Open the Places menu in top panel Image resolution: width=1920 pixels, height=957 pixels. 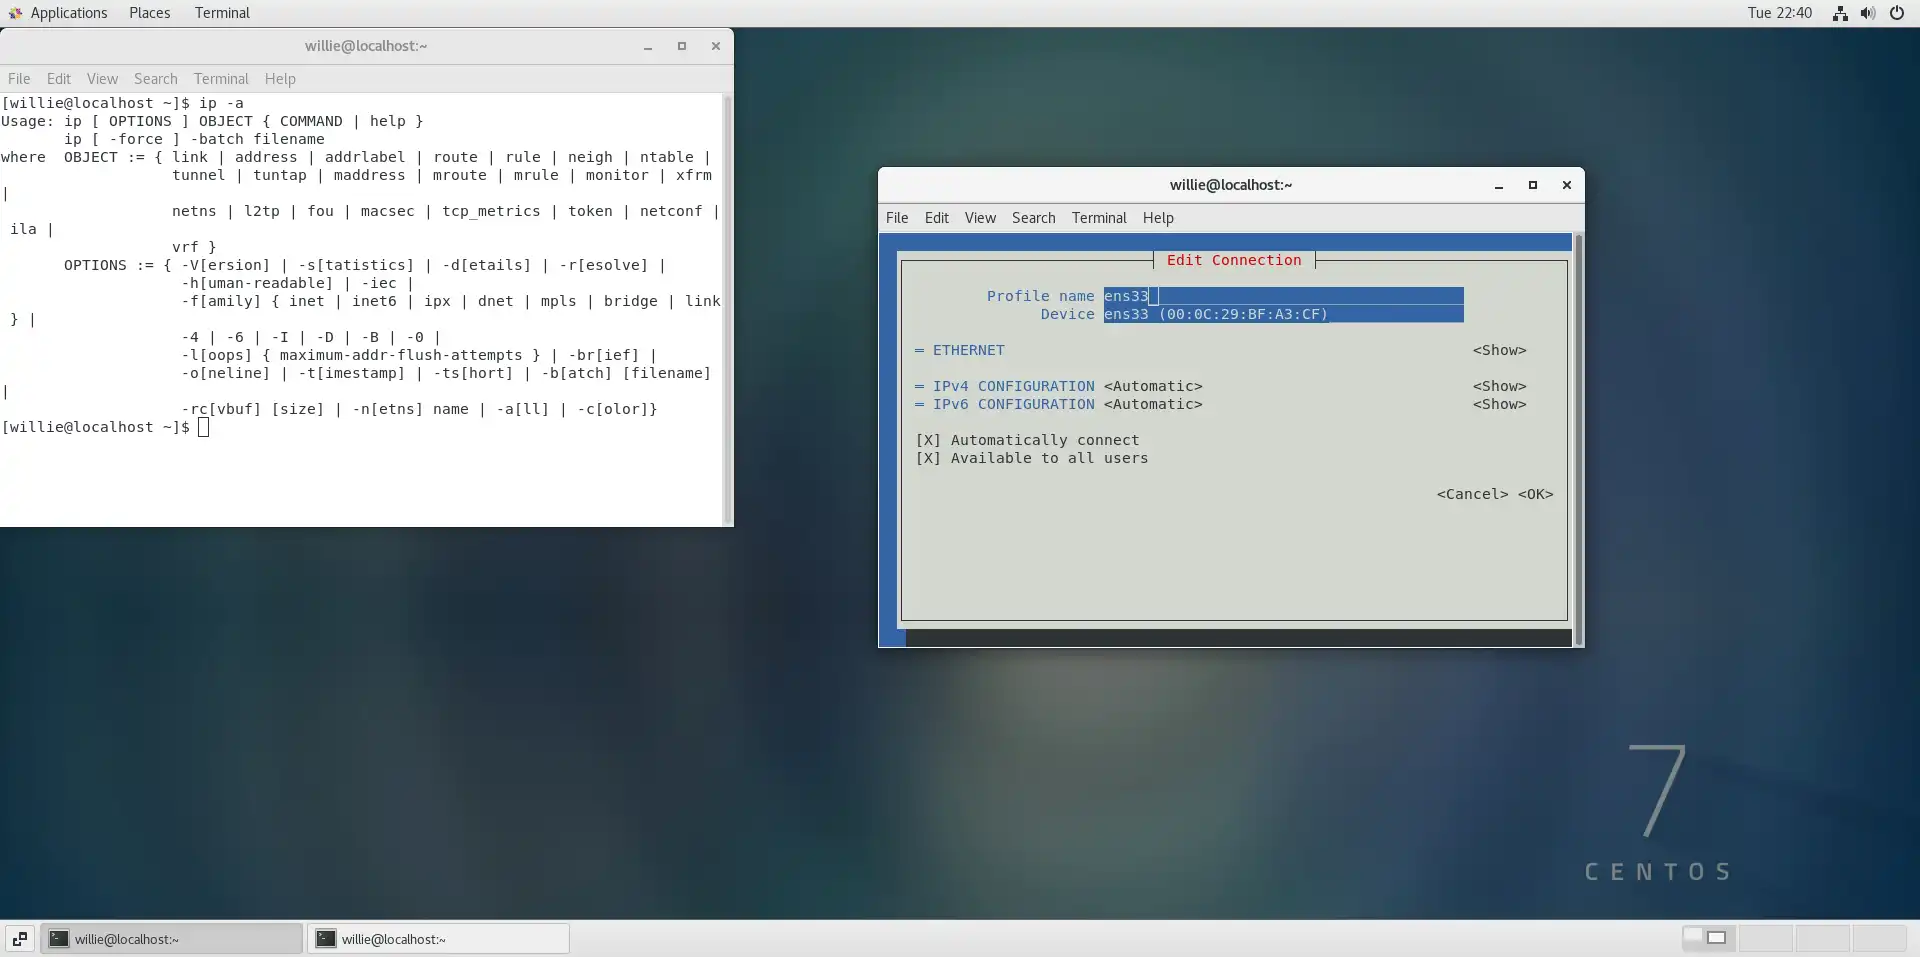coord(150,13)
